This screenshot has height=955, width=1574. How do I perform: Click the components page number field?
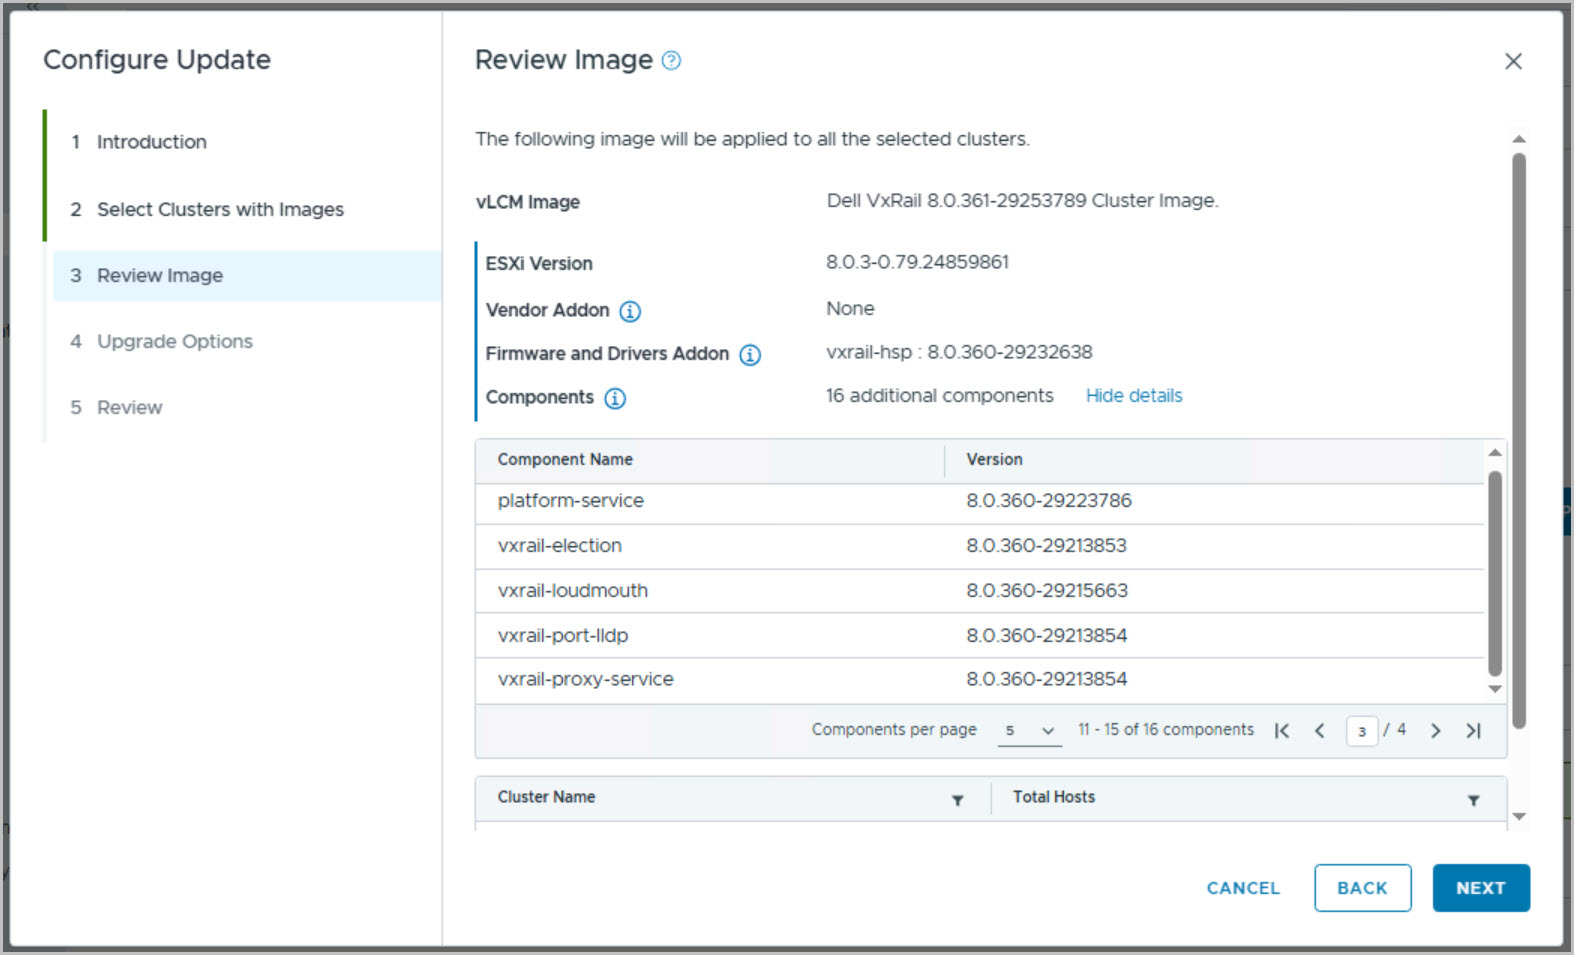[1361, 731]
